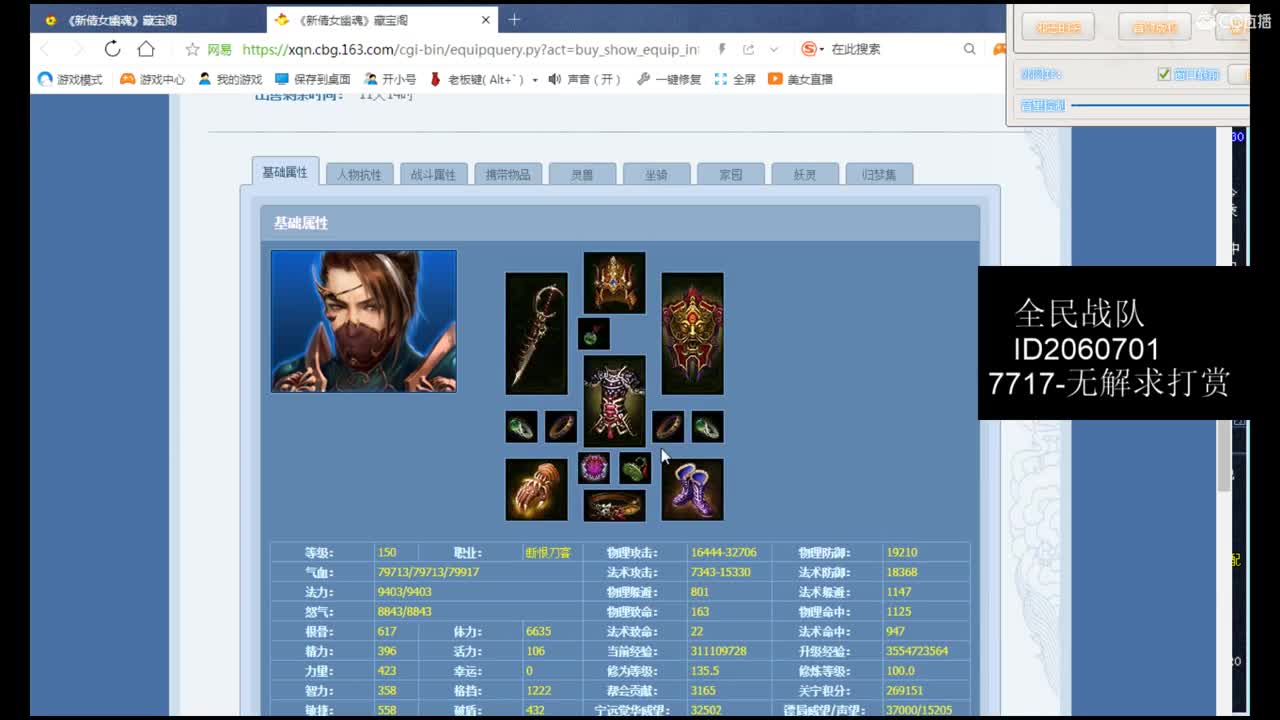The height and width of the screenshot is (720, 1280).
Task: Inspect the golden gloves equipment icon
Action: 536,489
